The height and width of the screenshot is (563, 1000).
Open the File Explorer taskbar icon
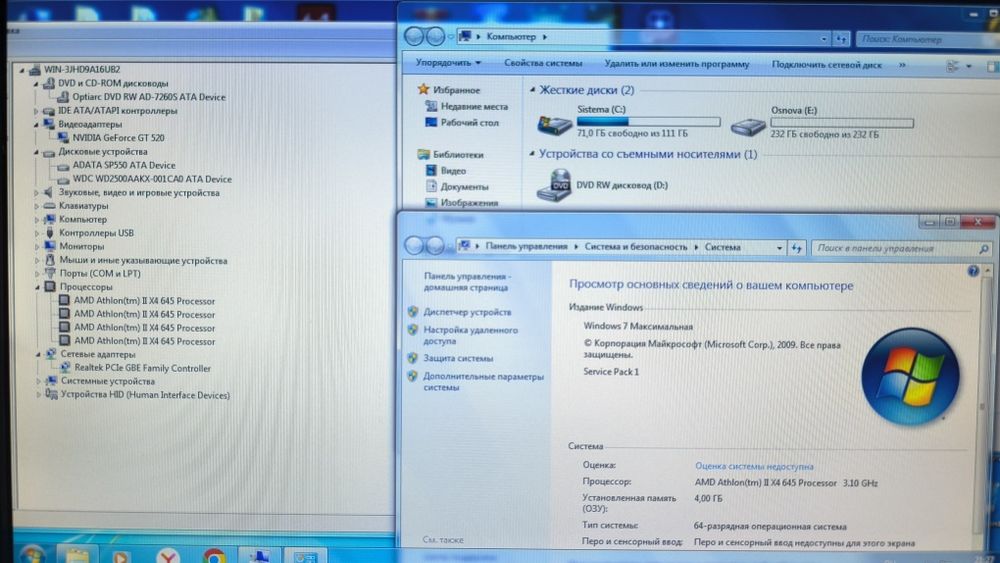[x=77, y=556]
